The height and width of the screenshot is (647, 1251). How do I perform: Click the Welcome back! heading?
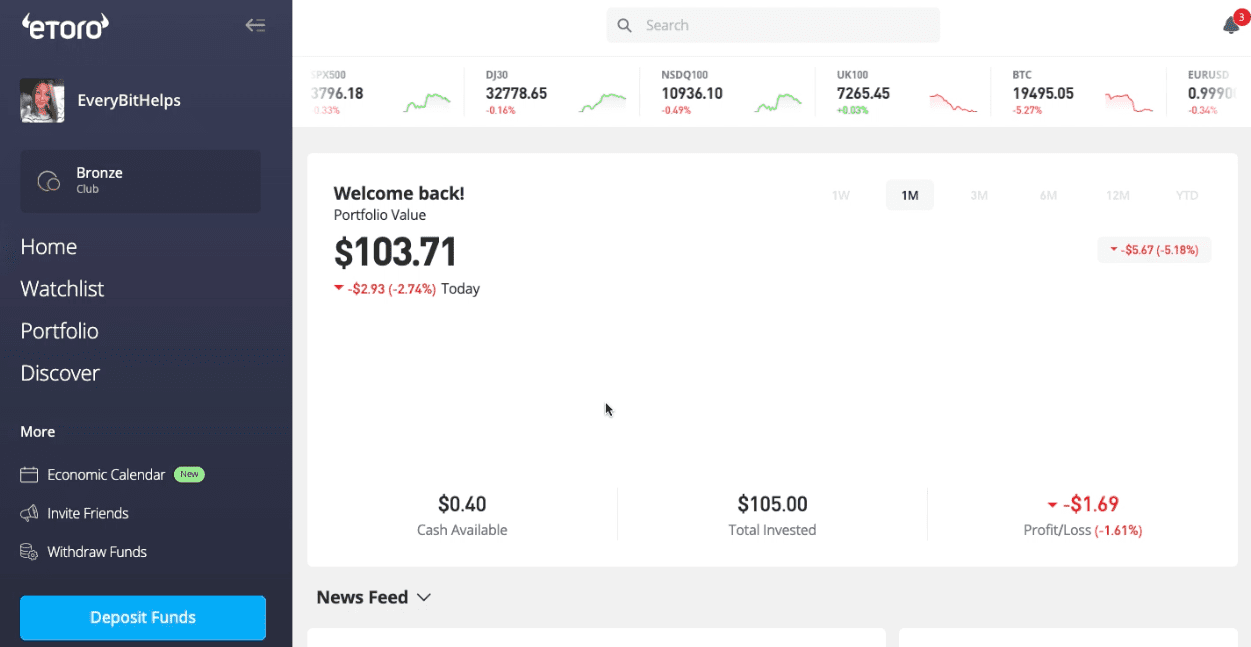click(399, 193)
